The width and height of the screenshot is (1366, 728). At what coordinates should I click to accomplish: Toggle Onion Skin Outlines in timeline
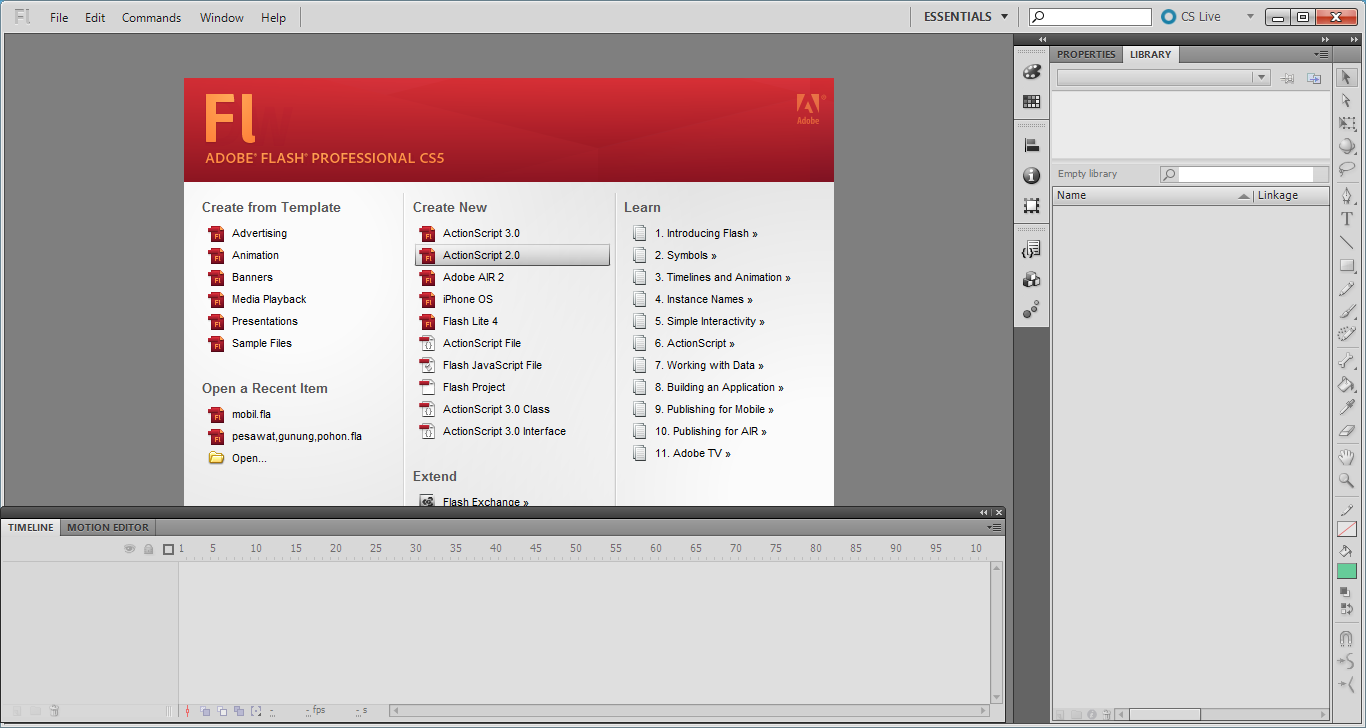(222, 711)
